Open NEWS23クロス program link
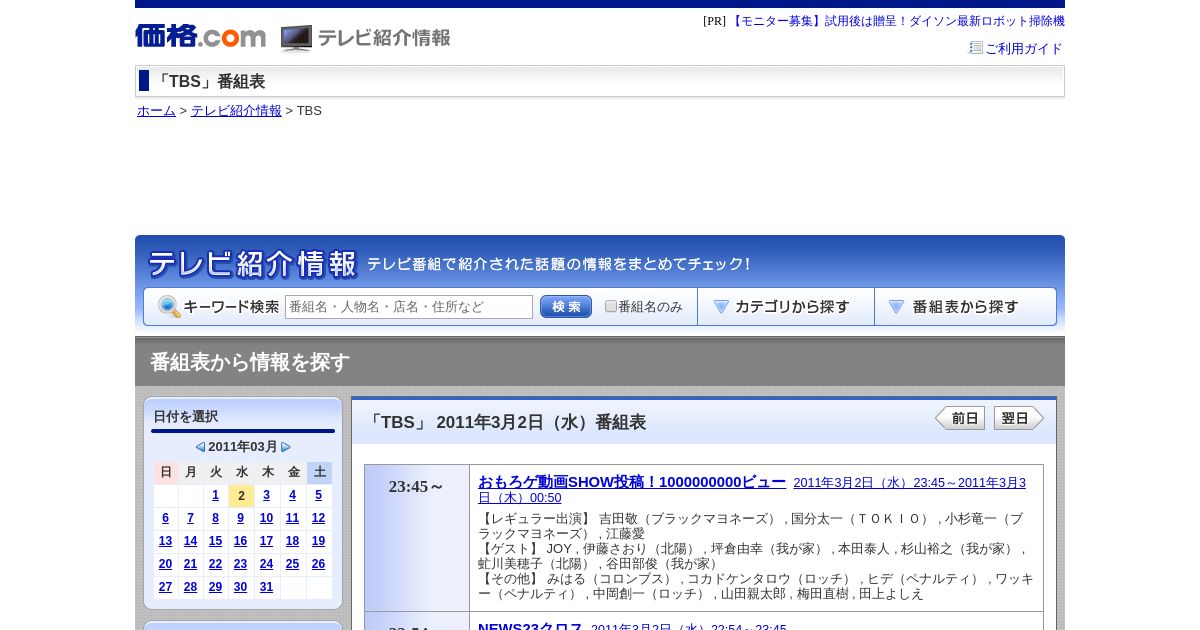This screenshot has height=630, width=1200. click(530, 627)
